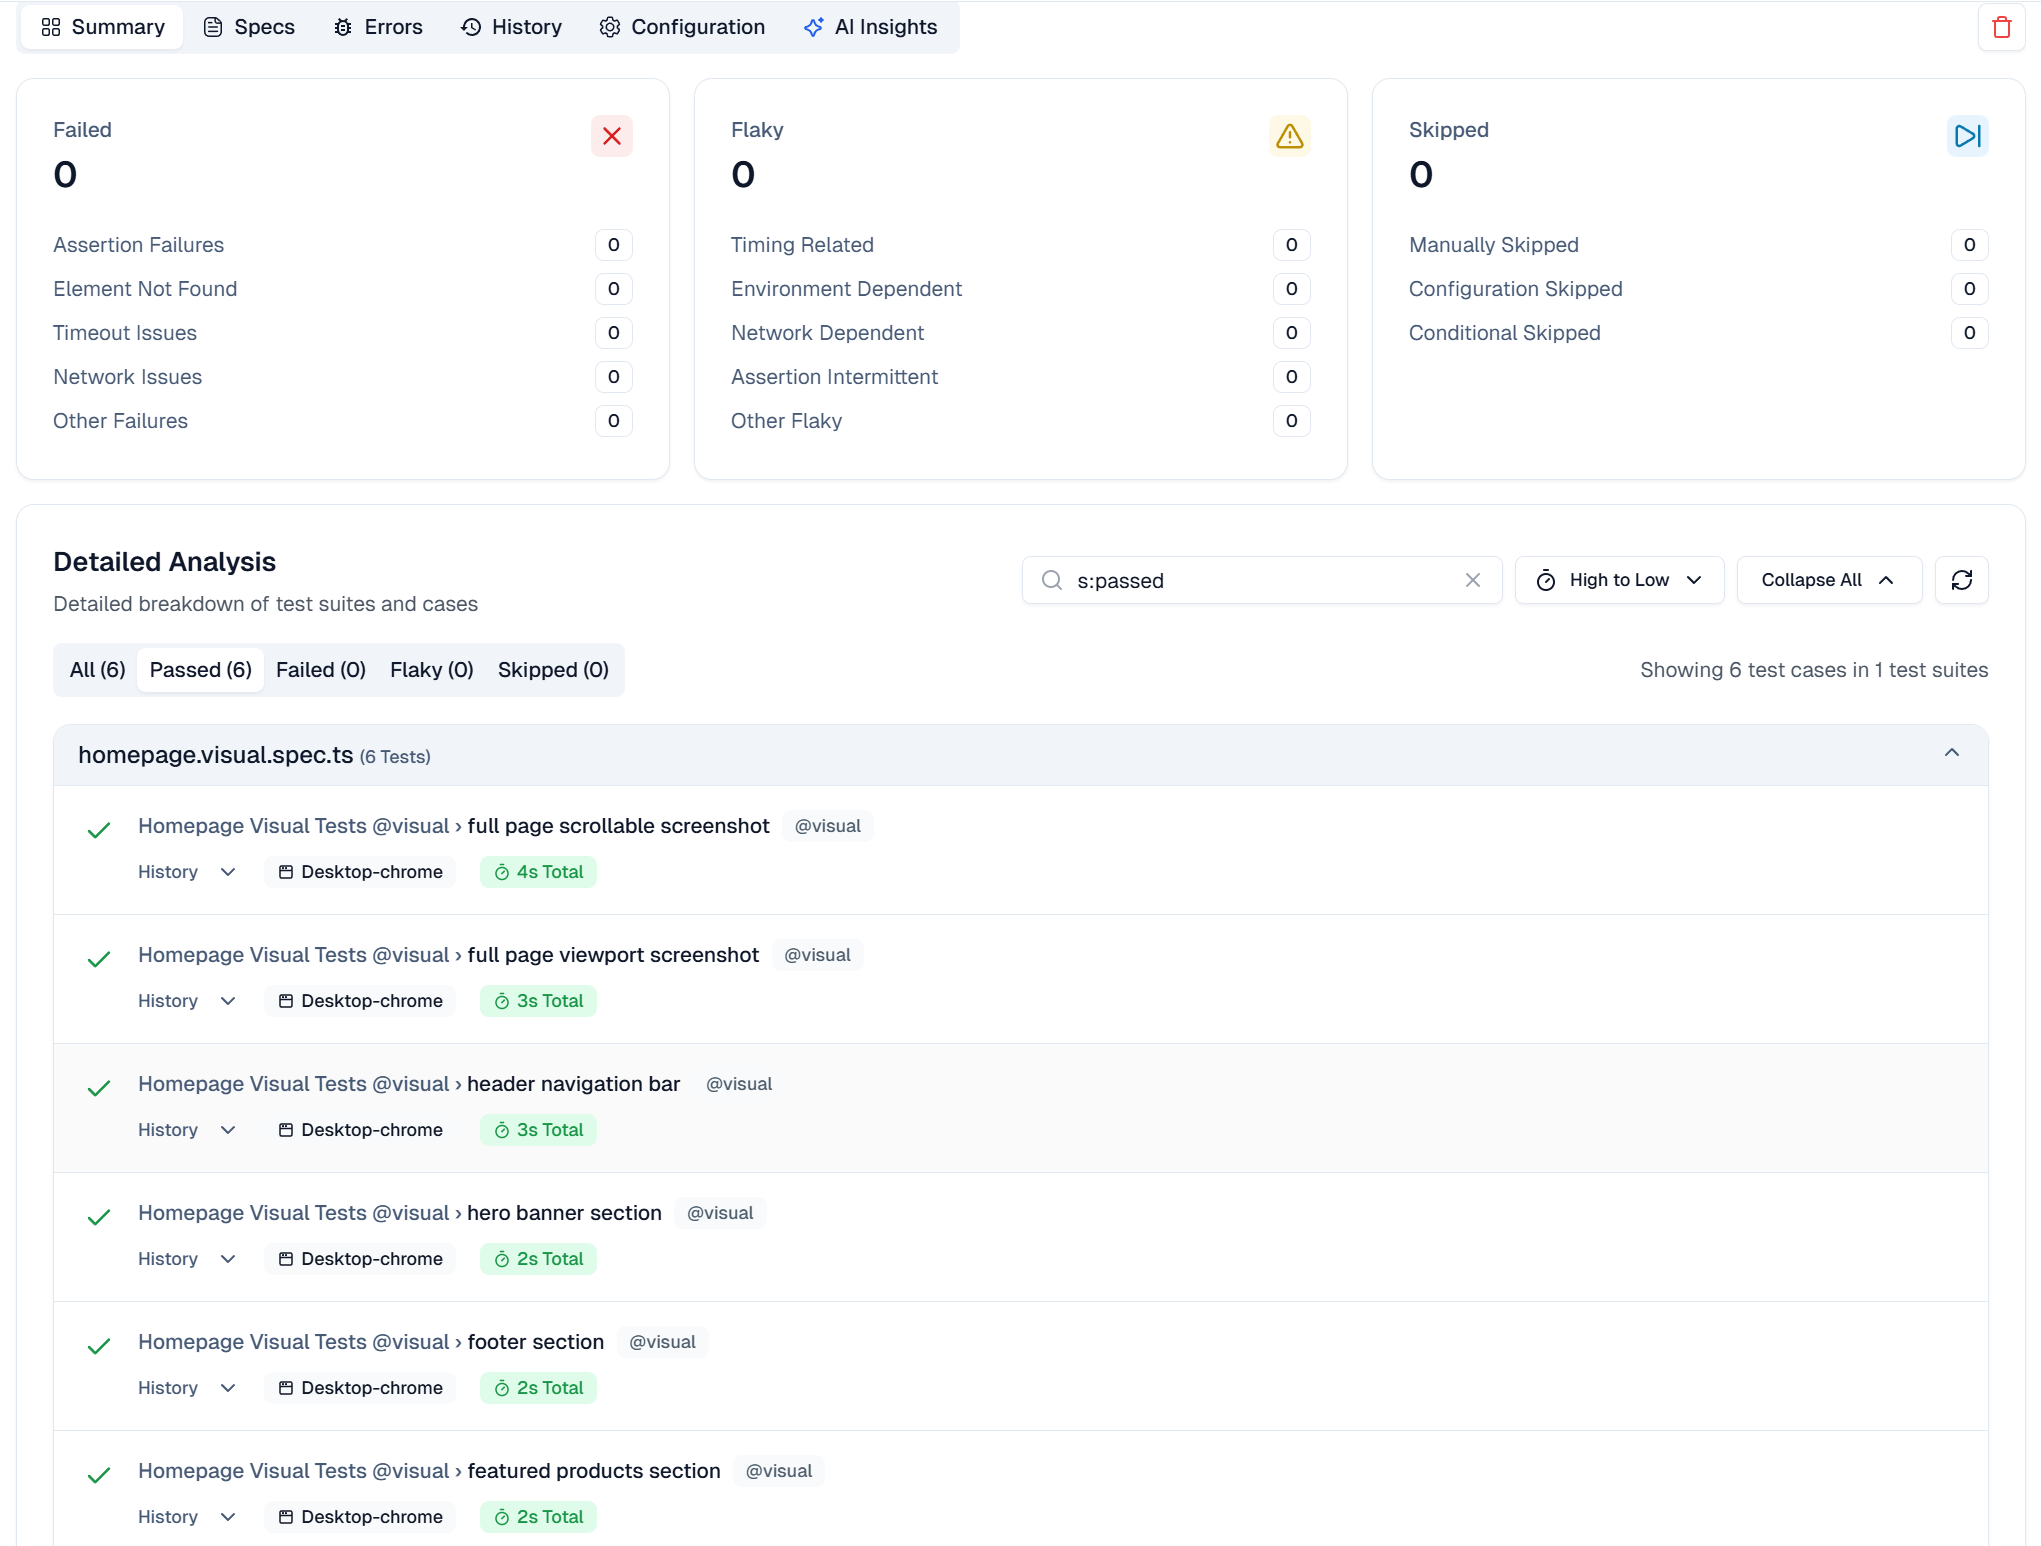This screenshot has height=1546, width=2041.
Task: Click the skip icon on Skipped card
Action: click(x=1967, y=136)
